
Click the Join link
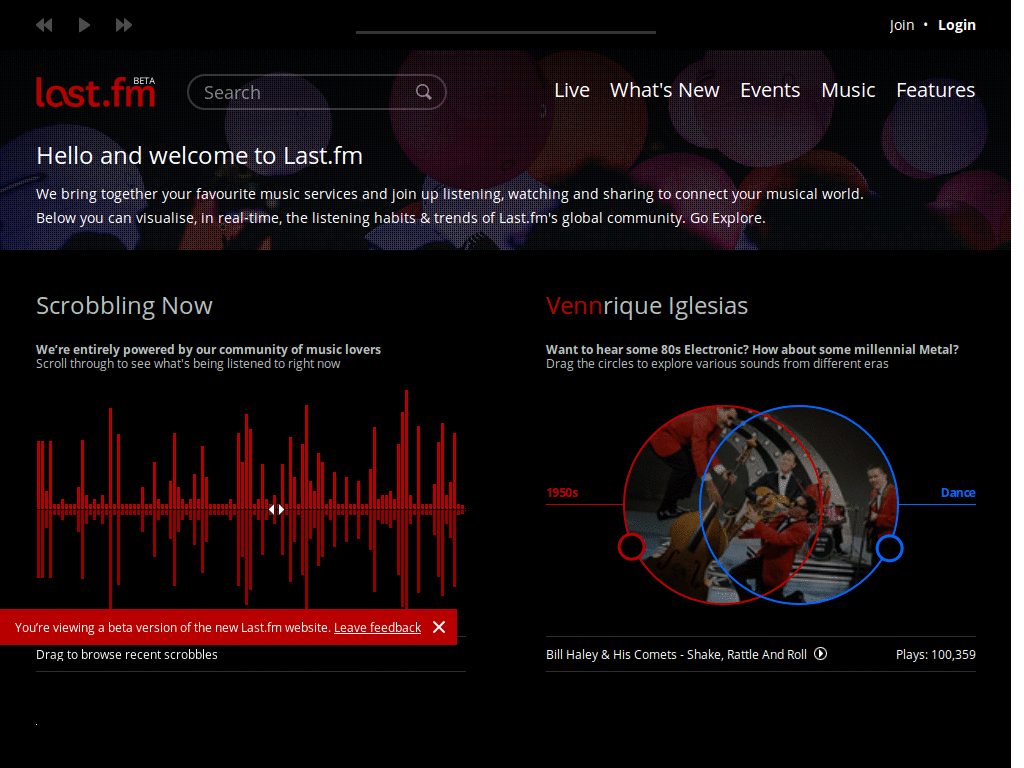901,24
